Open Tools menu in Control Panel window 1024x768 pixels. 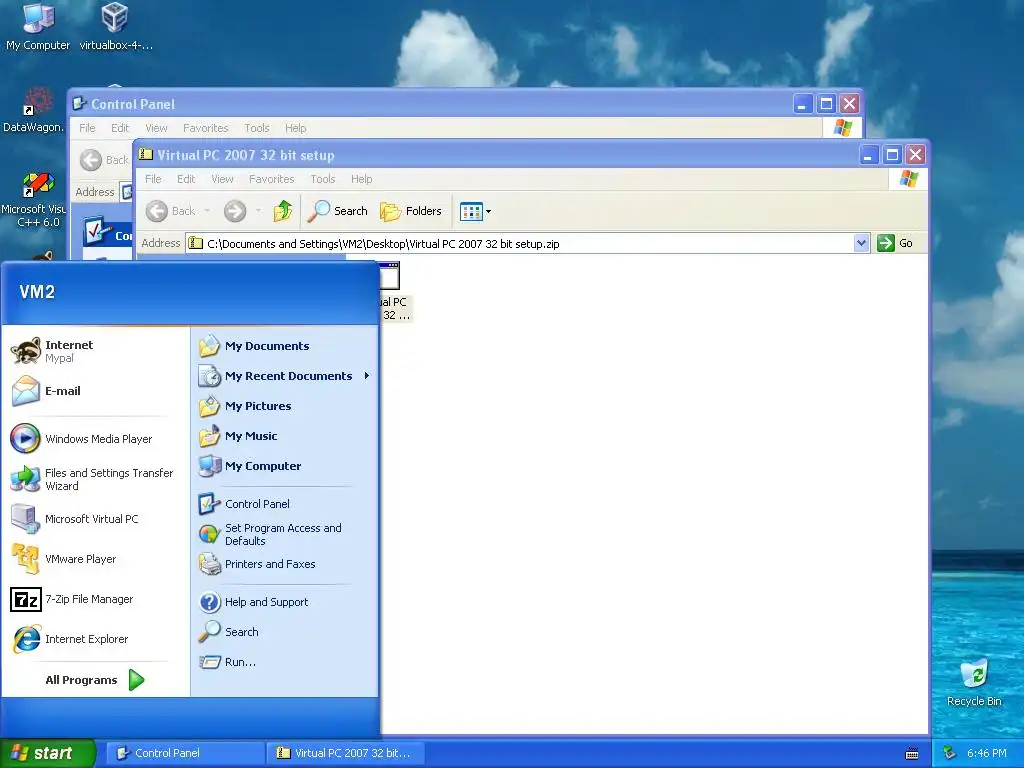[257, 128]
